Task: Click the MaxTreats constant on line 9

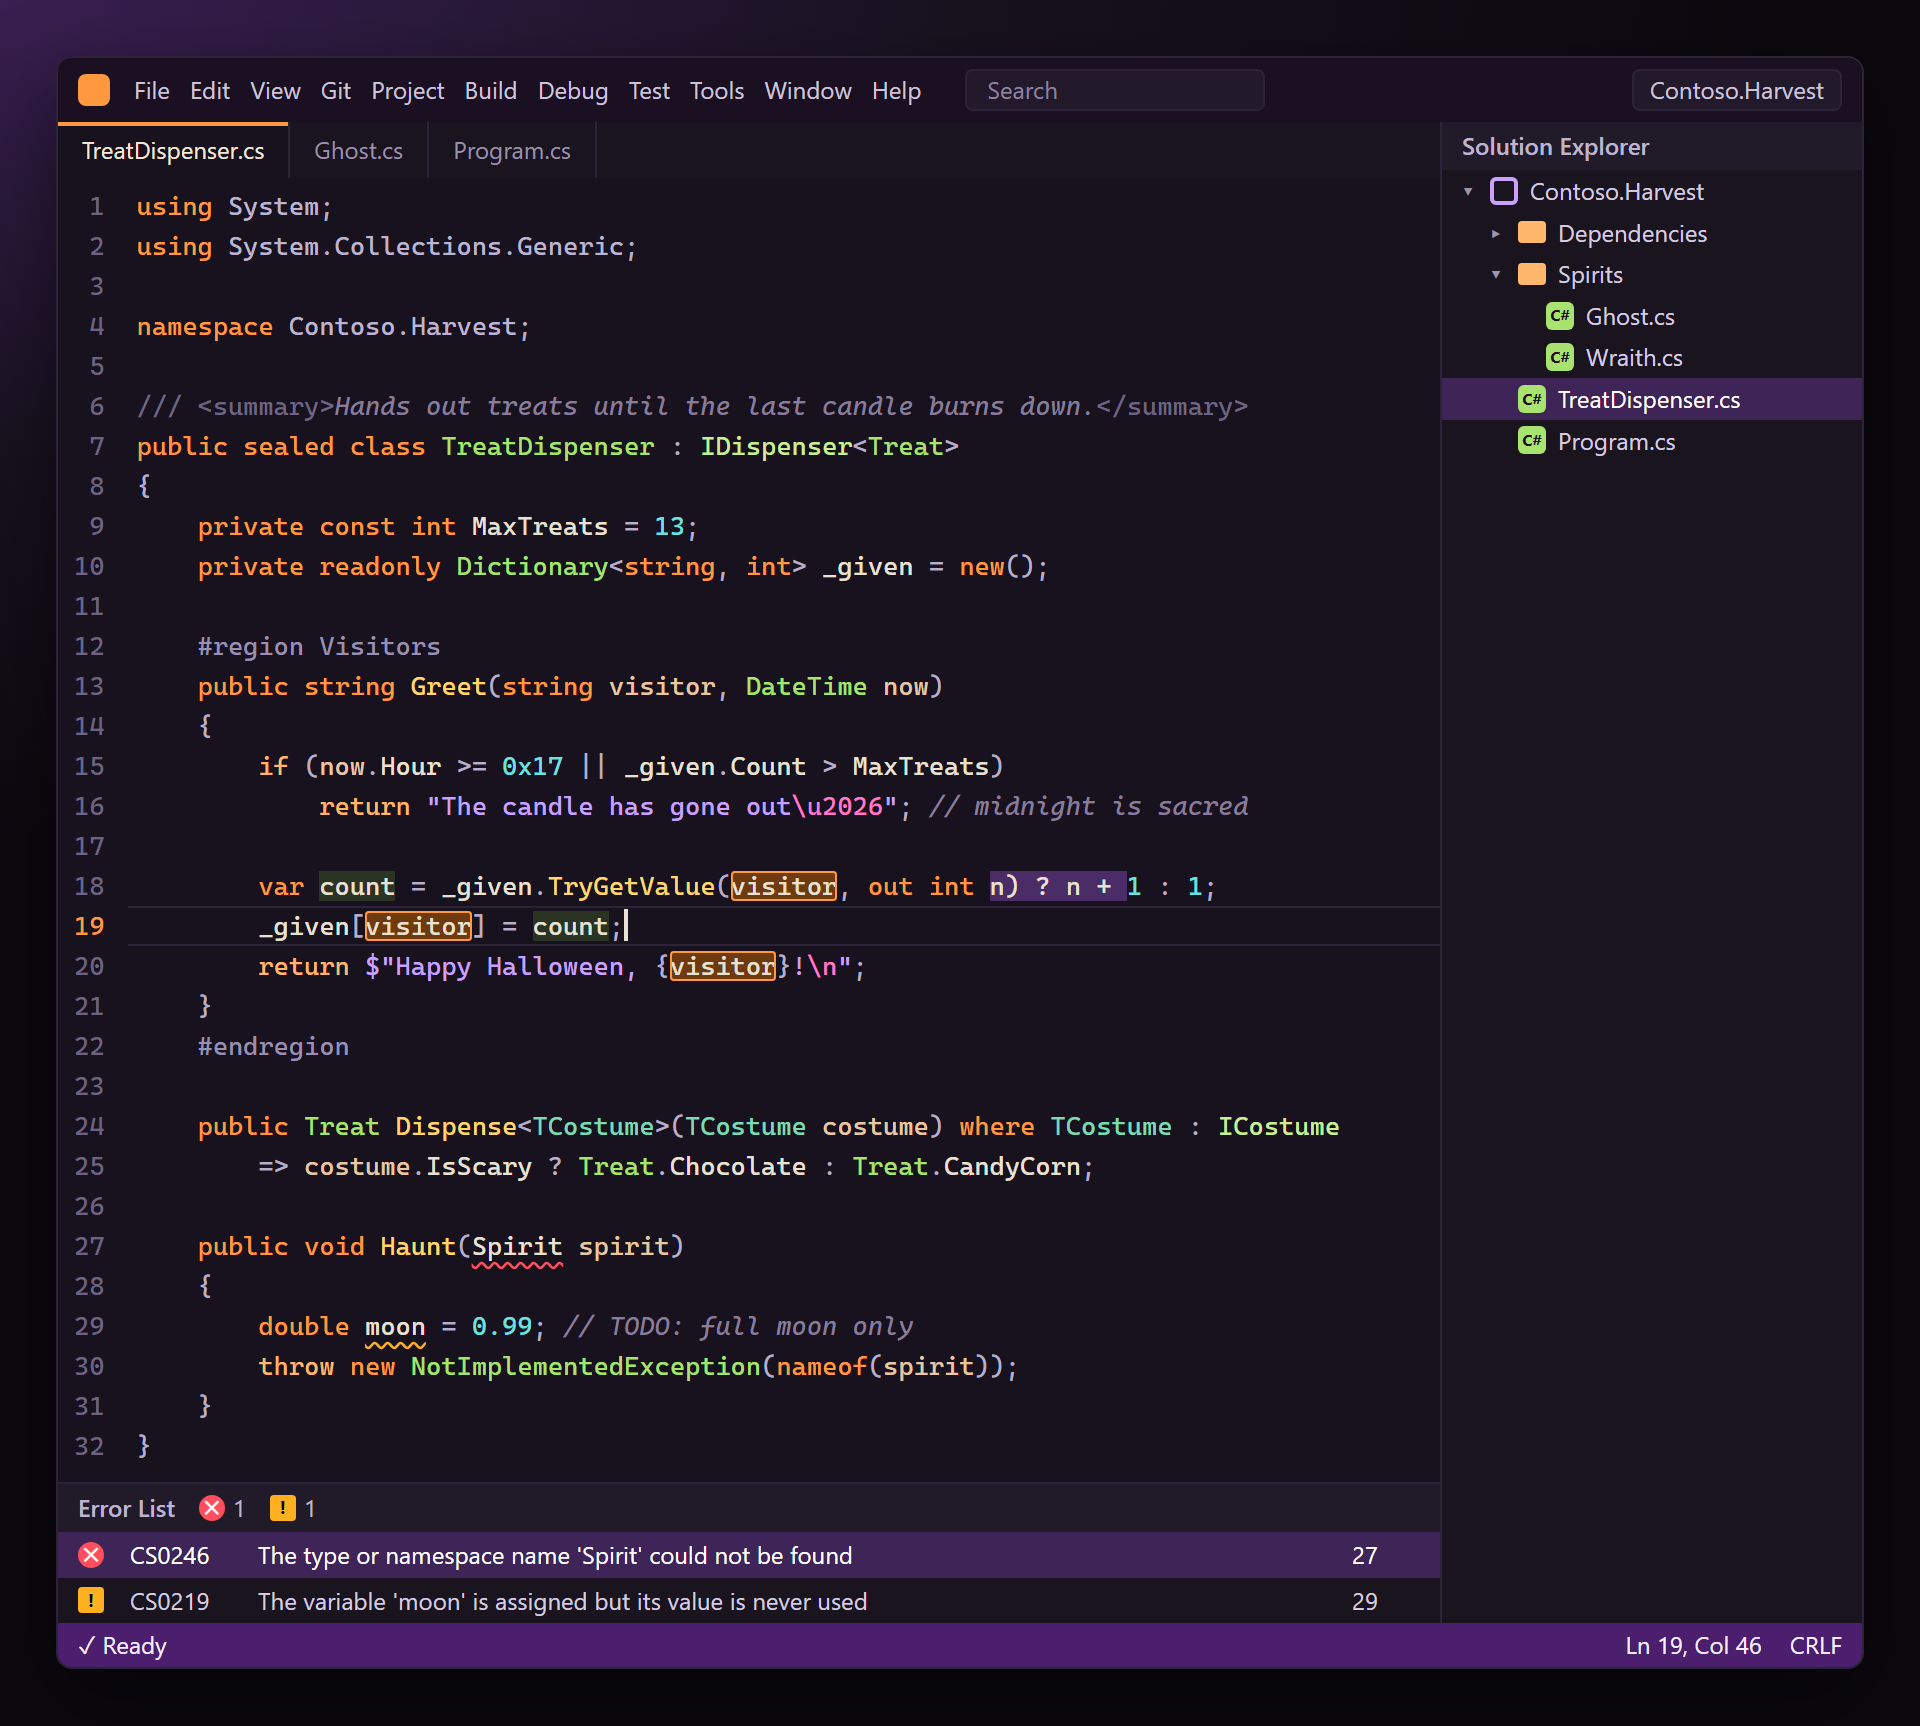Action: [x=540, y=527]
